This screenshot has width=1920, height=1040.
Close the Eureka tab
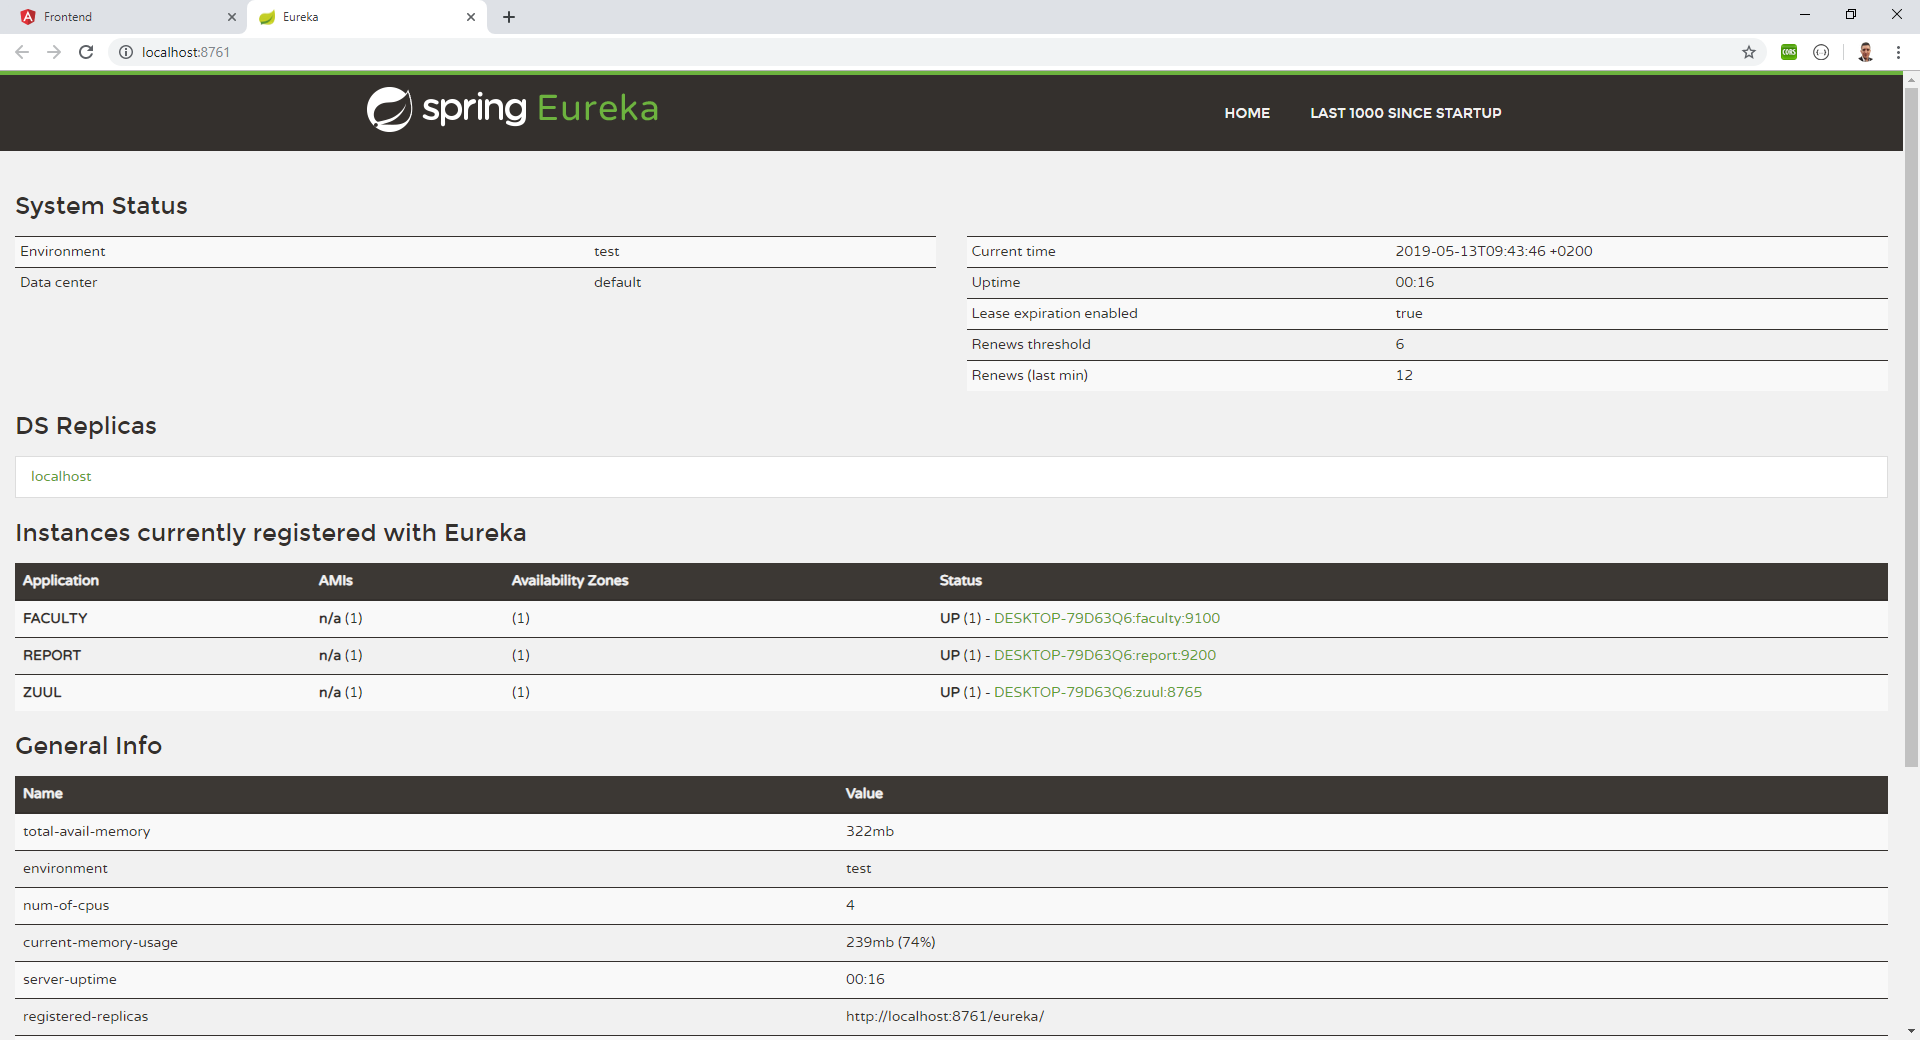click(x=471, y=17)
